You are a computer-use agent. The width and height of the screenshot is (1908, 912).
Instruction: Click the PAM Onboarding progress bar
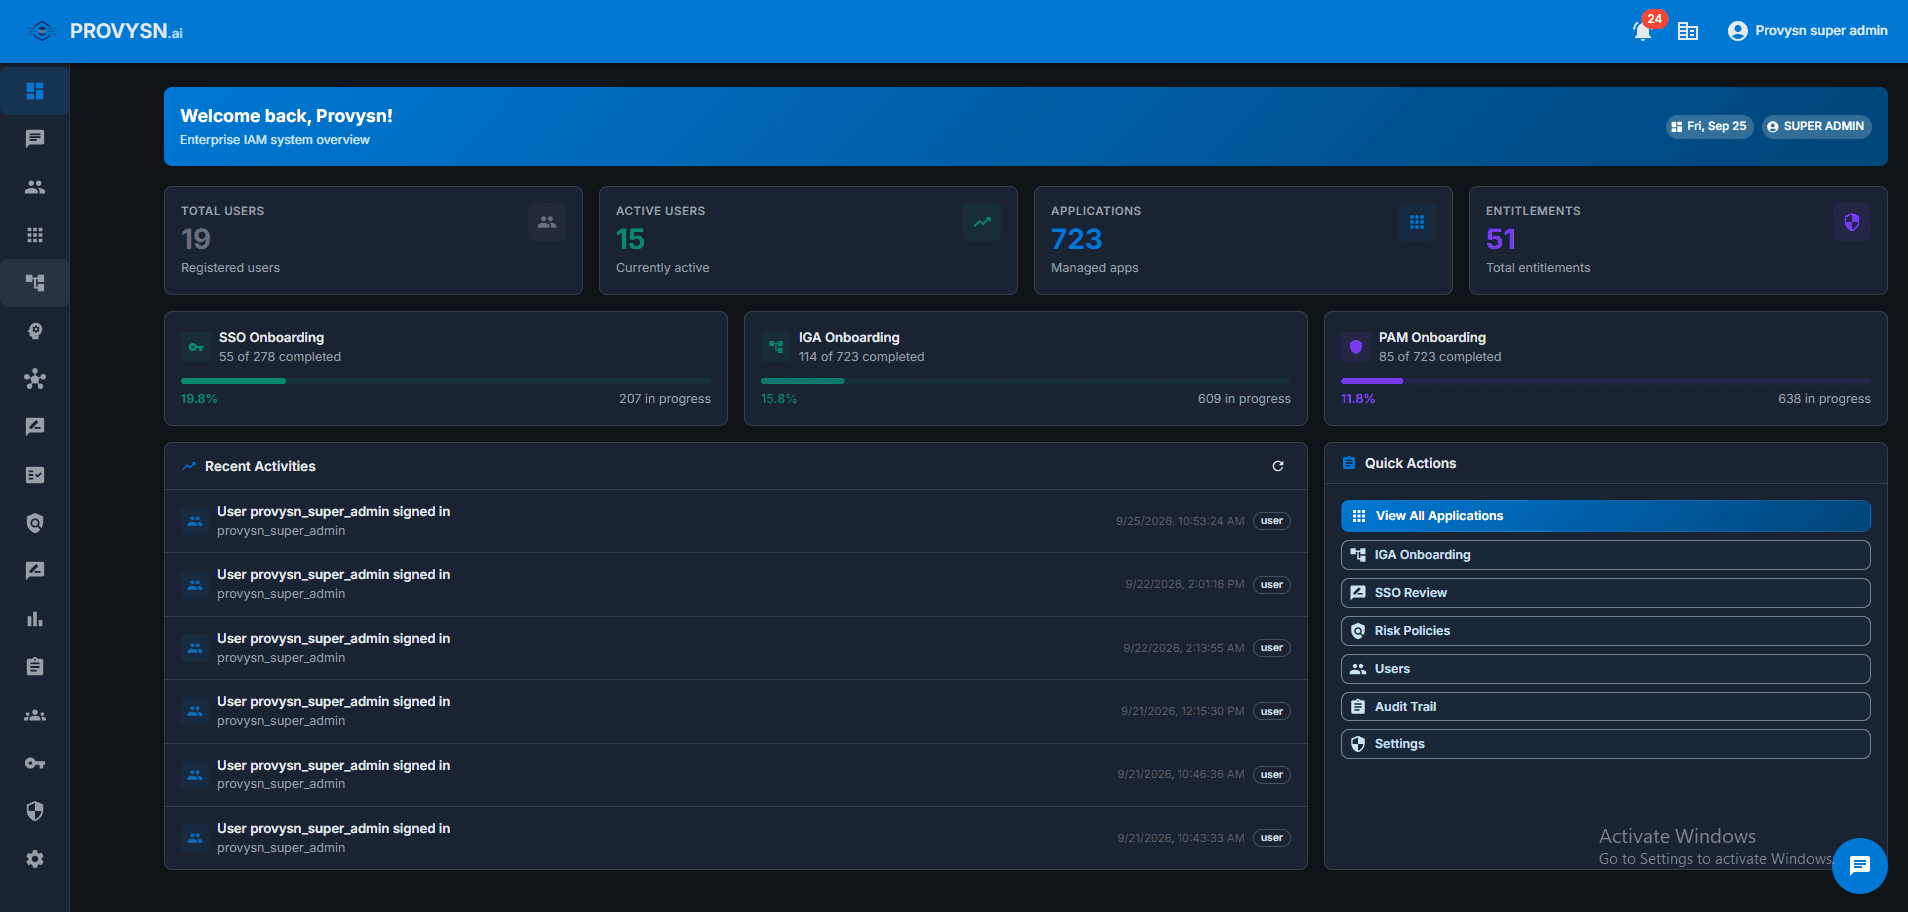pos(1605,381)
